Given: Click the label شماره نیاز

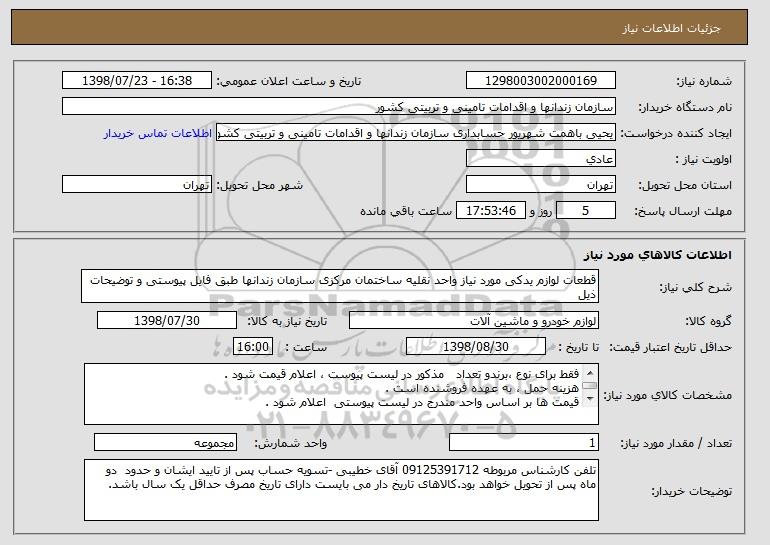Looking at the screenshot, I should pyautogui.click(x=704, y=82).
